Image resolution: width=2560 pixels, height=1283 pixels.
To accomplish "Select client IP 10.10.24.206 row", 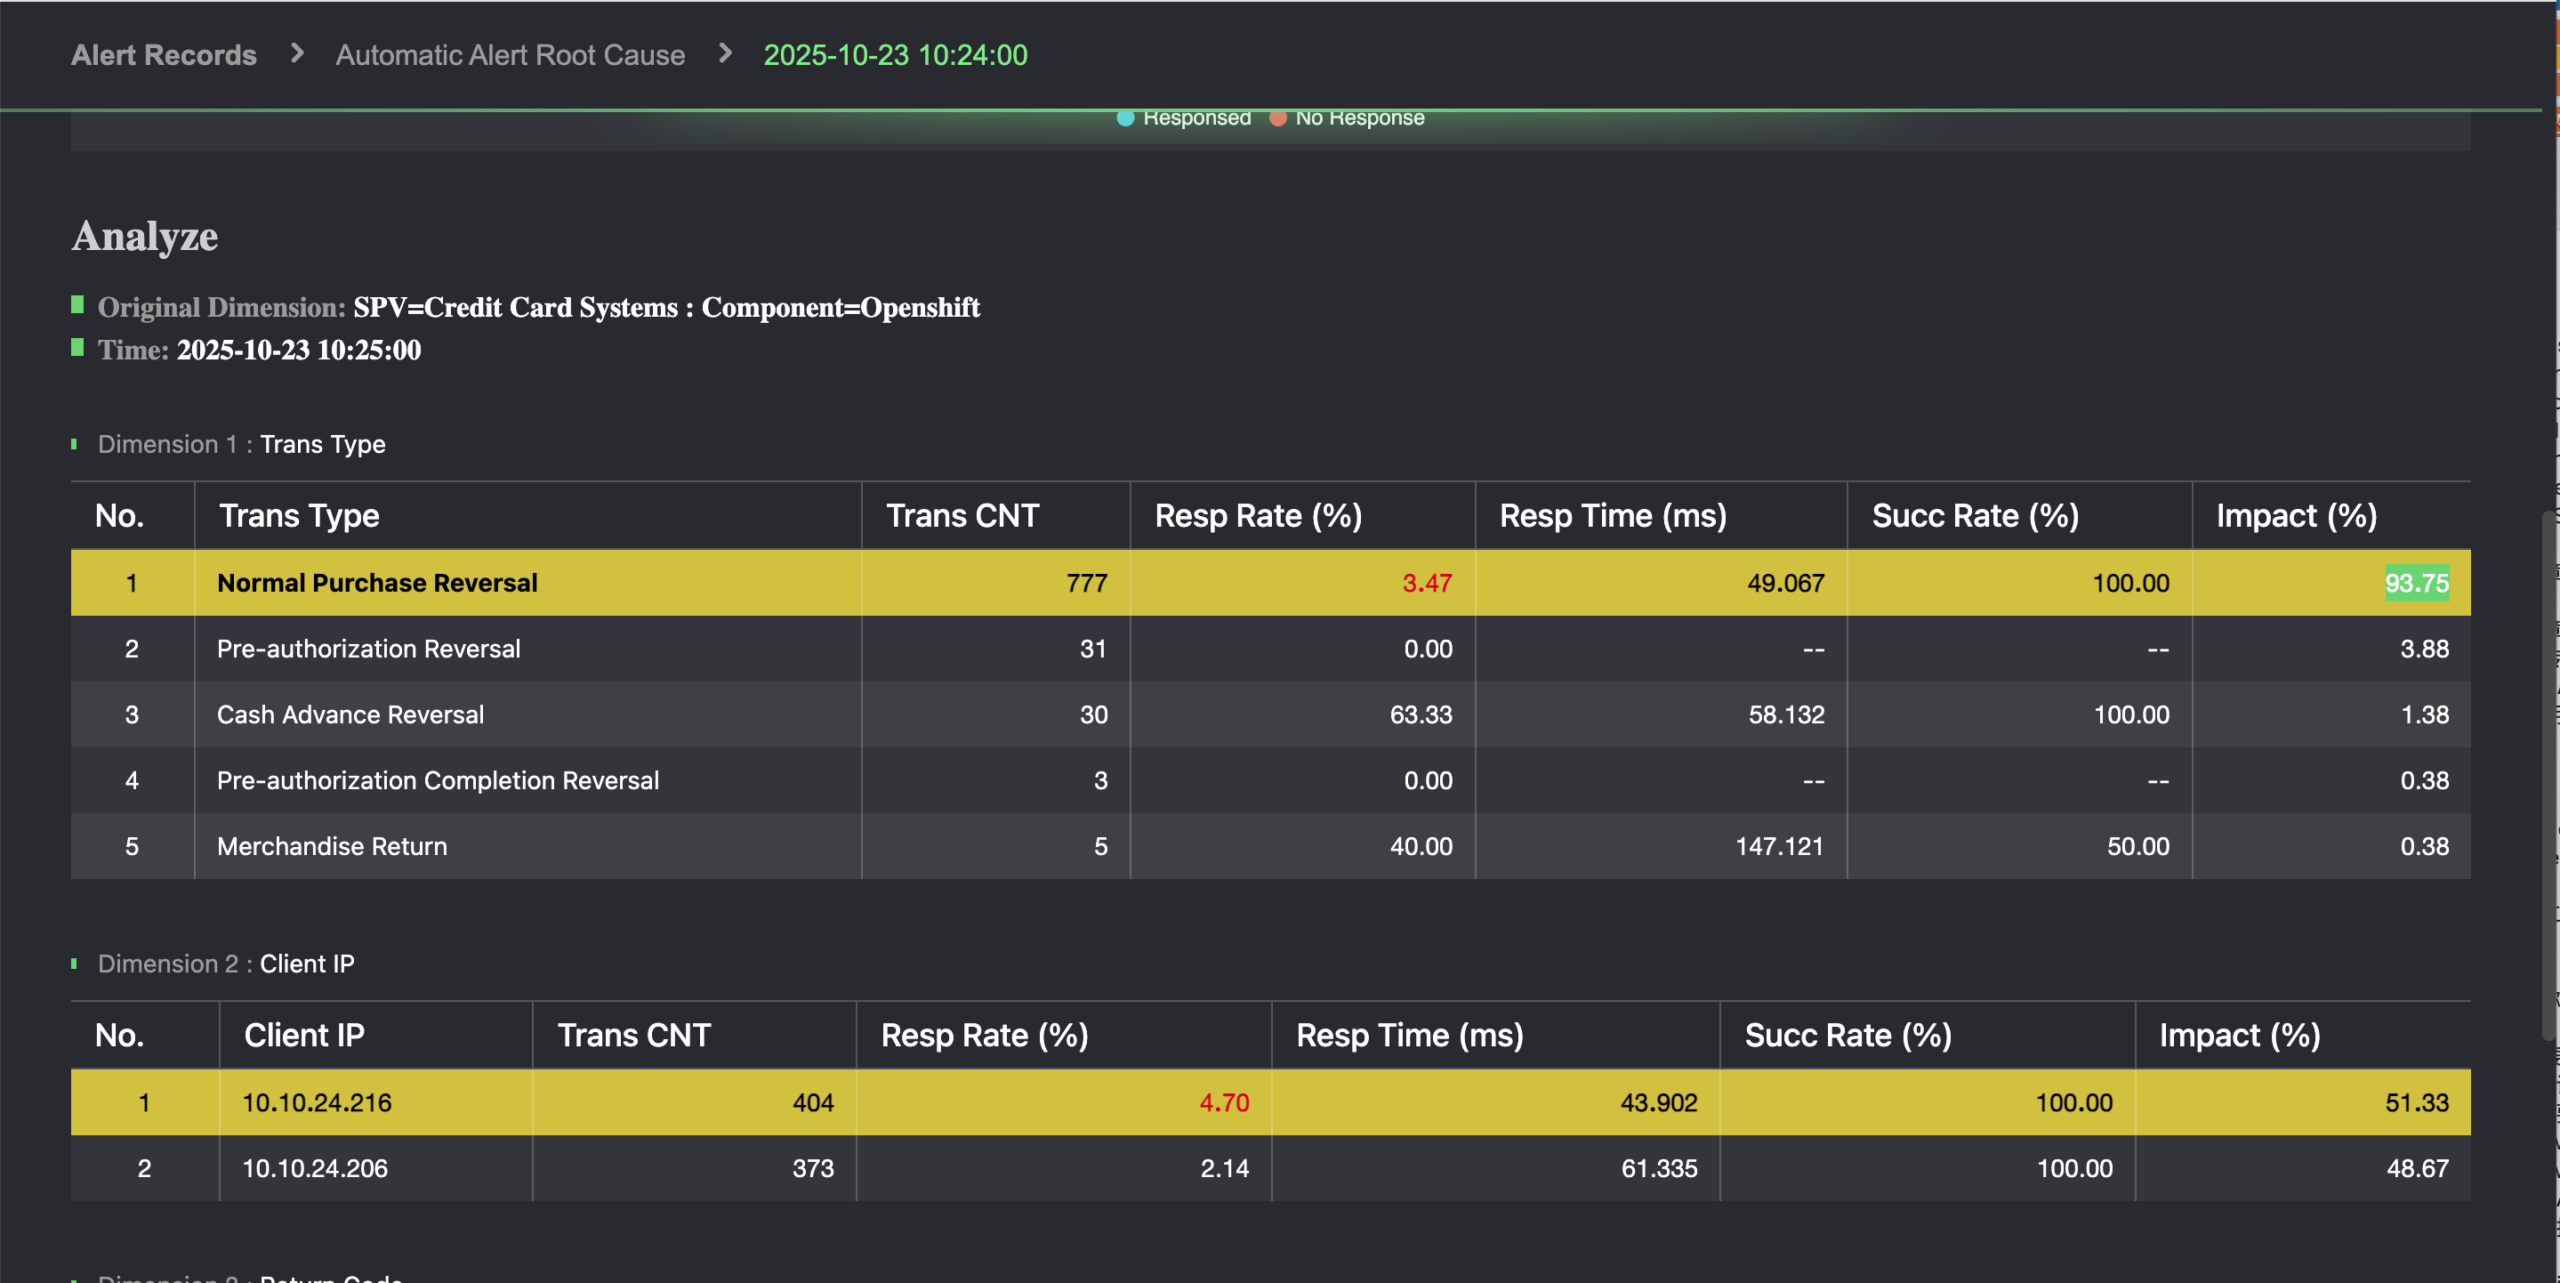I will 315,1169.
